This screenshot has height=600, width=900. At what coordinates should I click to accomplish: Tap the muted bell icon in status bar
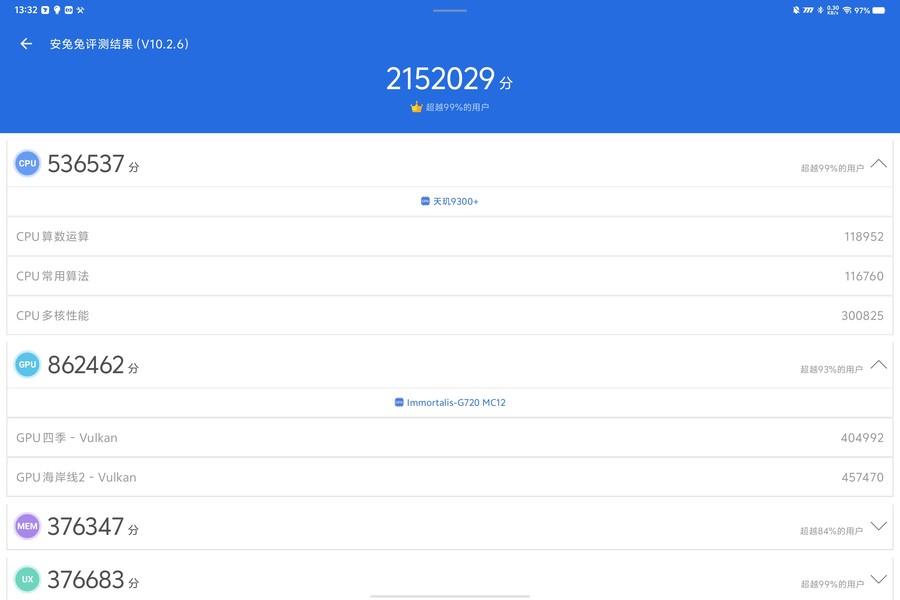coord(796,10)
